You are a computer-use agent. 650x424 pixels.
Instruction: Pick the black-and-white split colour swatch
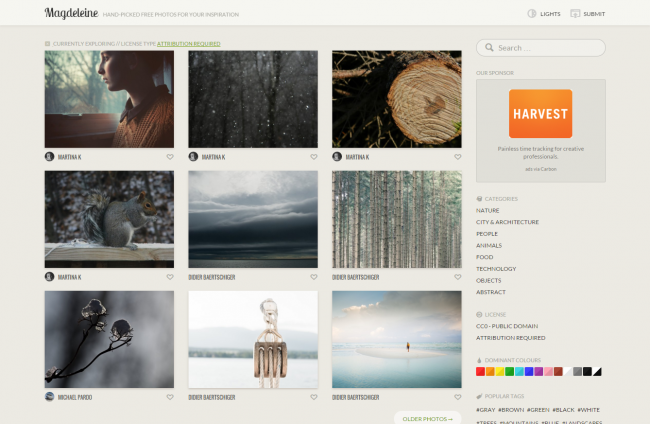tap(597, 371)
